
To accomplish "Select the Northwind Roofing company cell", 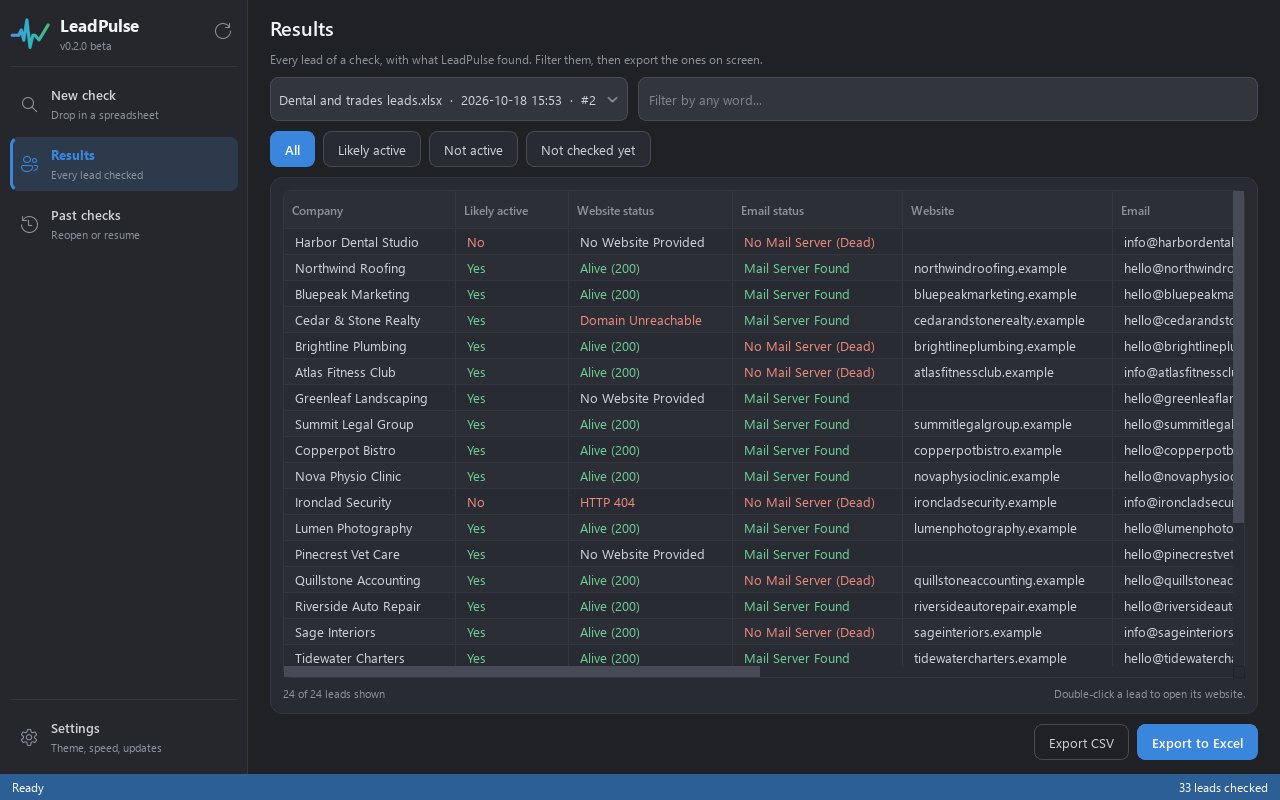I will click(x=369, y=268).
